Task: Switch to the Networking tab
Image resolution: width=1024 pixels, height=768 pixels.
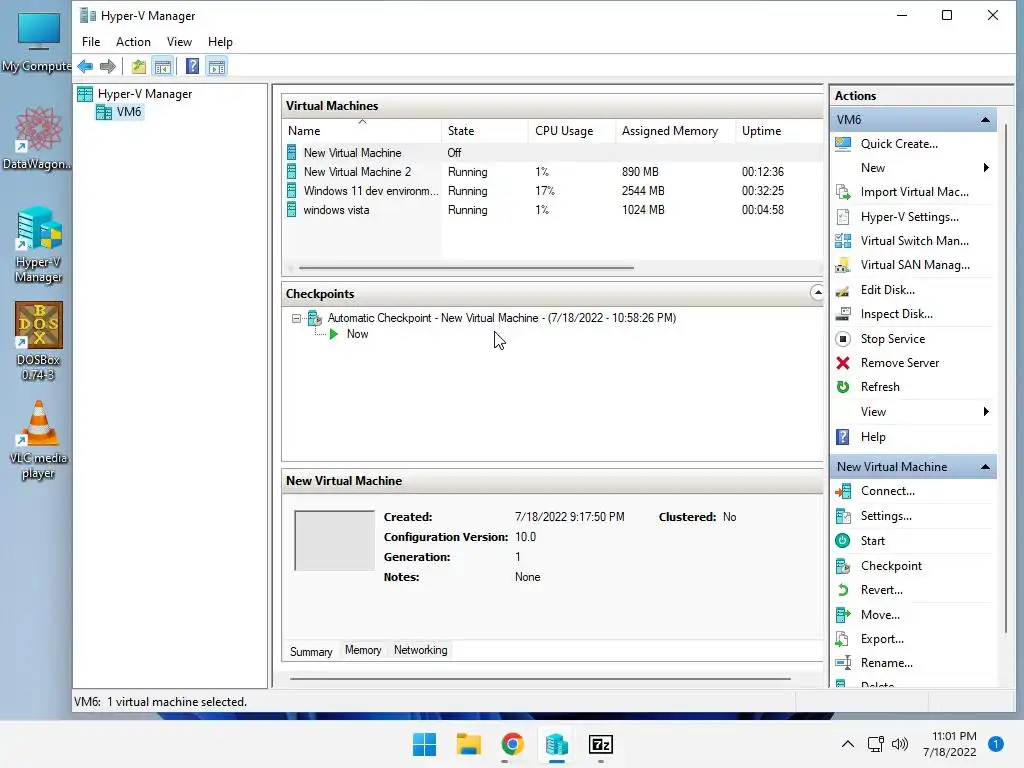Action: click(x=421, y=650)
